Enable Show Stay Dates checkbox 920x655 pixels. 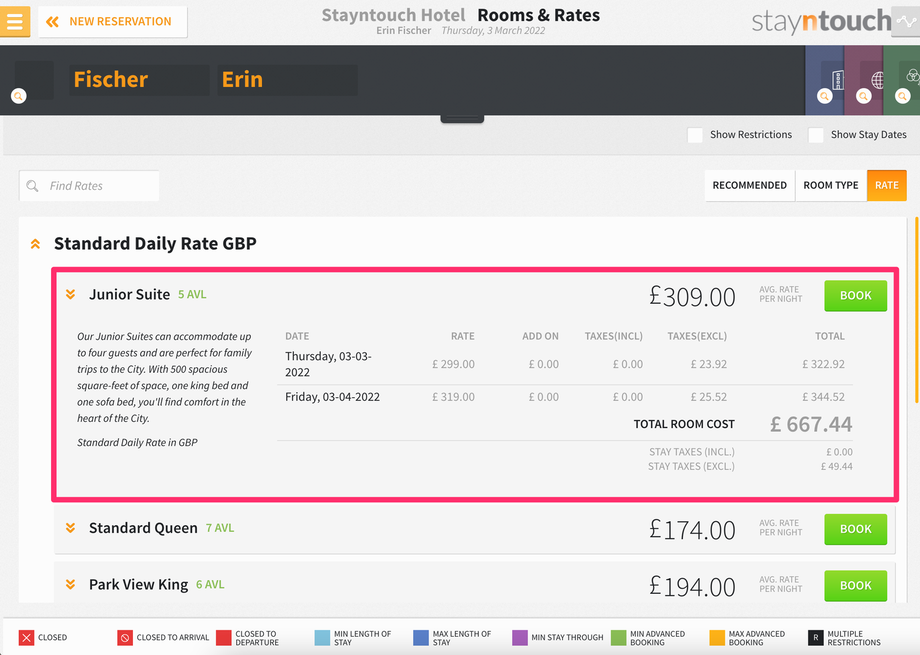tap(816, 135)
